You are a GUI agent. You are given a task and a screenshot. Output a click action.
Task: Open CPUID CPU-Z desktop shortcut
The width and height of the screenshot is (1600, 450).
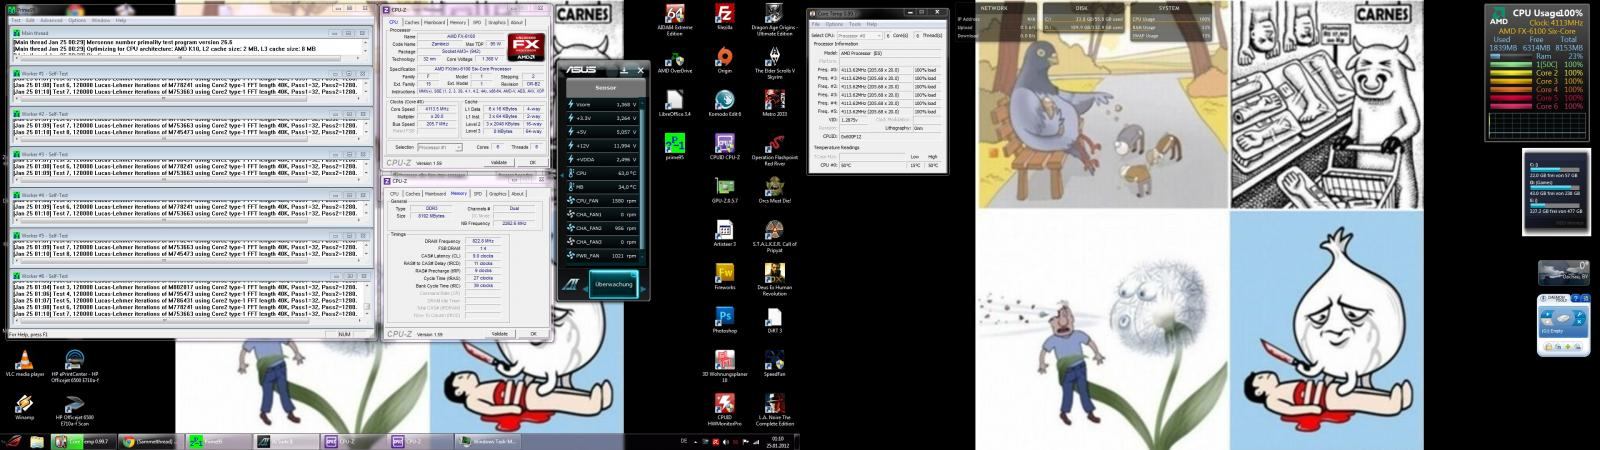(725, 148)
